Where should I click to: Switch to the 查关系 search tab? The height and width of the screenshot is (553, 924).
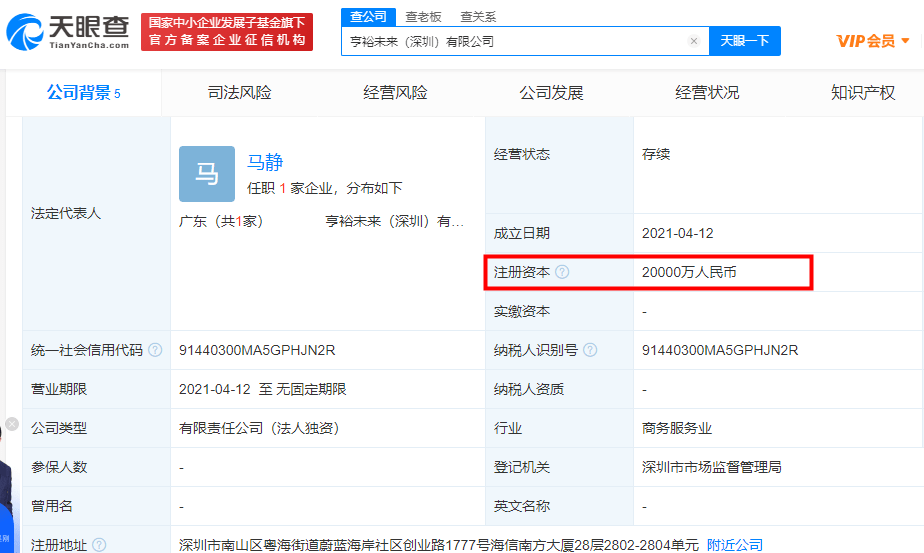(478, 17)
